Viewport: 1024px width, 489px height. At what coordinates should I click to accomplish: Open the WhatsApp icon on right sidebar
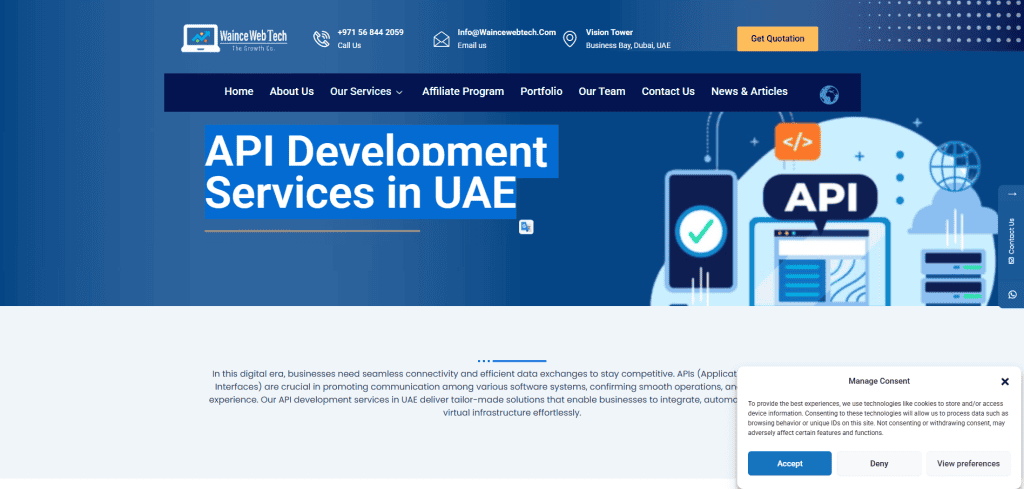click(x=1012, y=294)
